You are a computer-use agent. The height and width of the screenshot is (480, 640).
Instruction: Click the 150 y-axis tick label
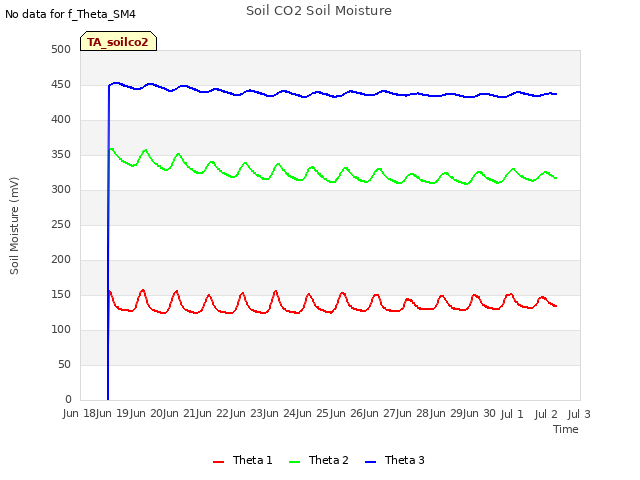[61, 295]
